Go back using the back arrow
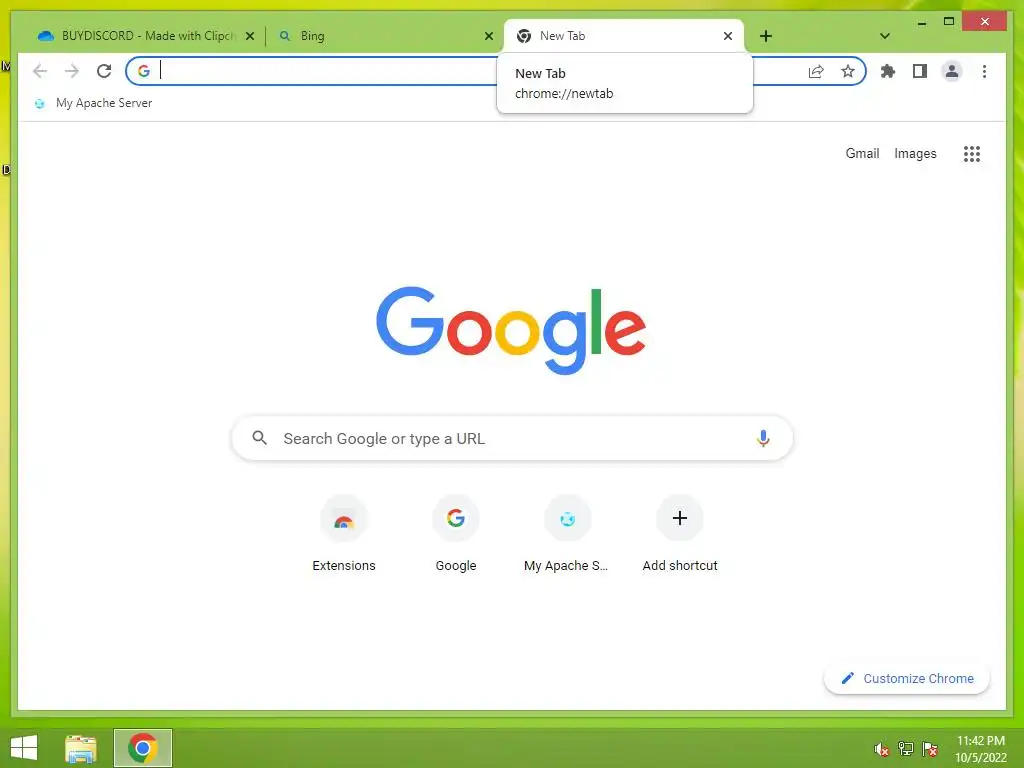The width and height of the screenshot is (1024, 768). click(x=40, y=71)
